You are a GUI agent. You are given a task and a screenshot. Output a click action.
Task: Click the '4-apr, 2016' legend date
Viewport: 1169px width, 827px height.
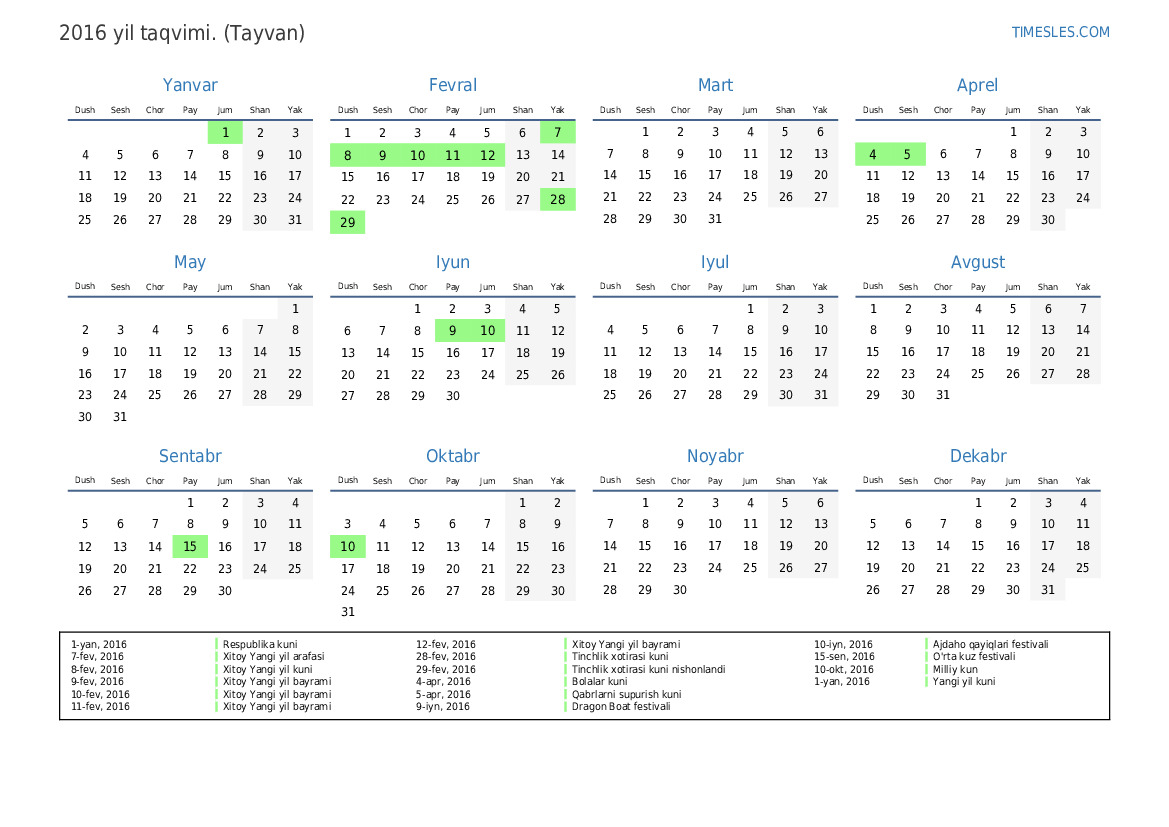coord(443,682)
